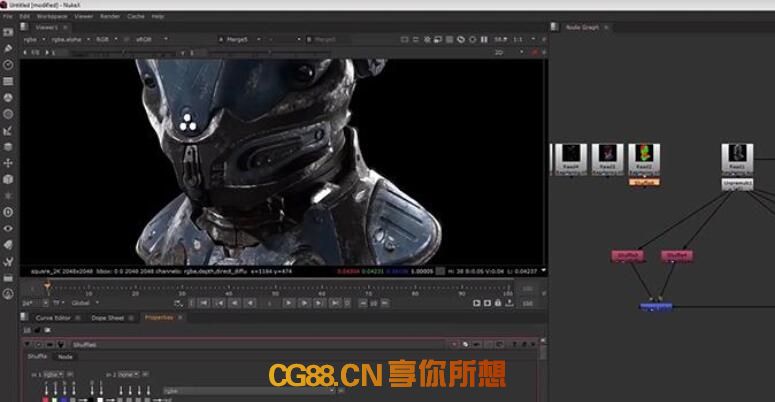The height and width of the screenshot is (402, 775).
Task: Click the viewer pause updating icon
Action: tap(484, 39)
